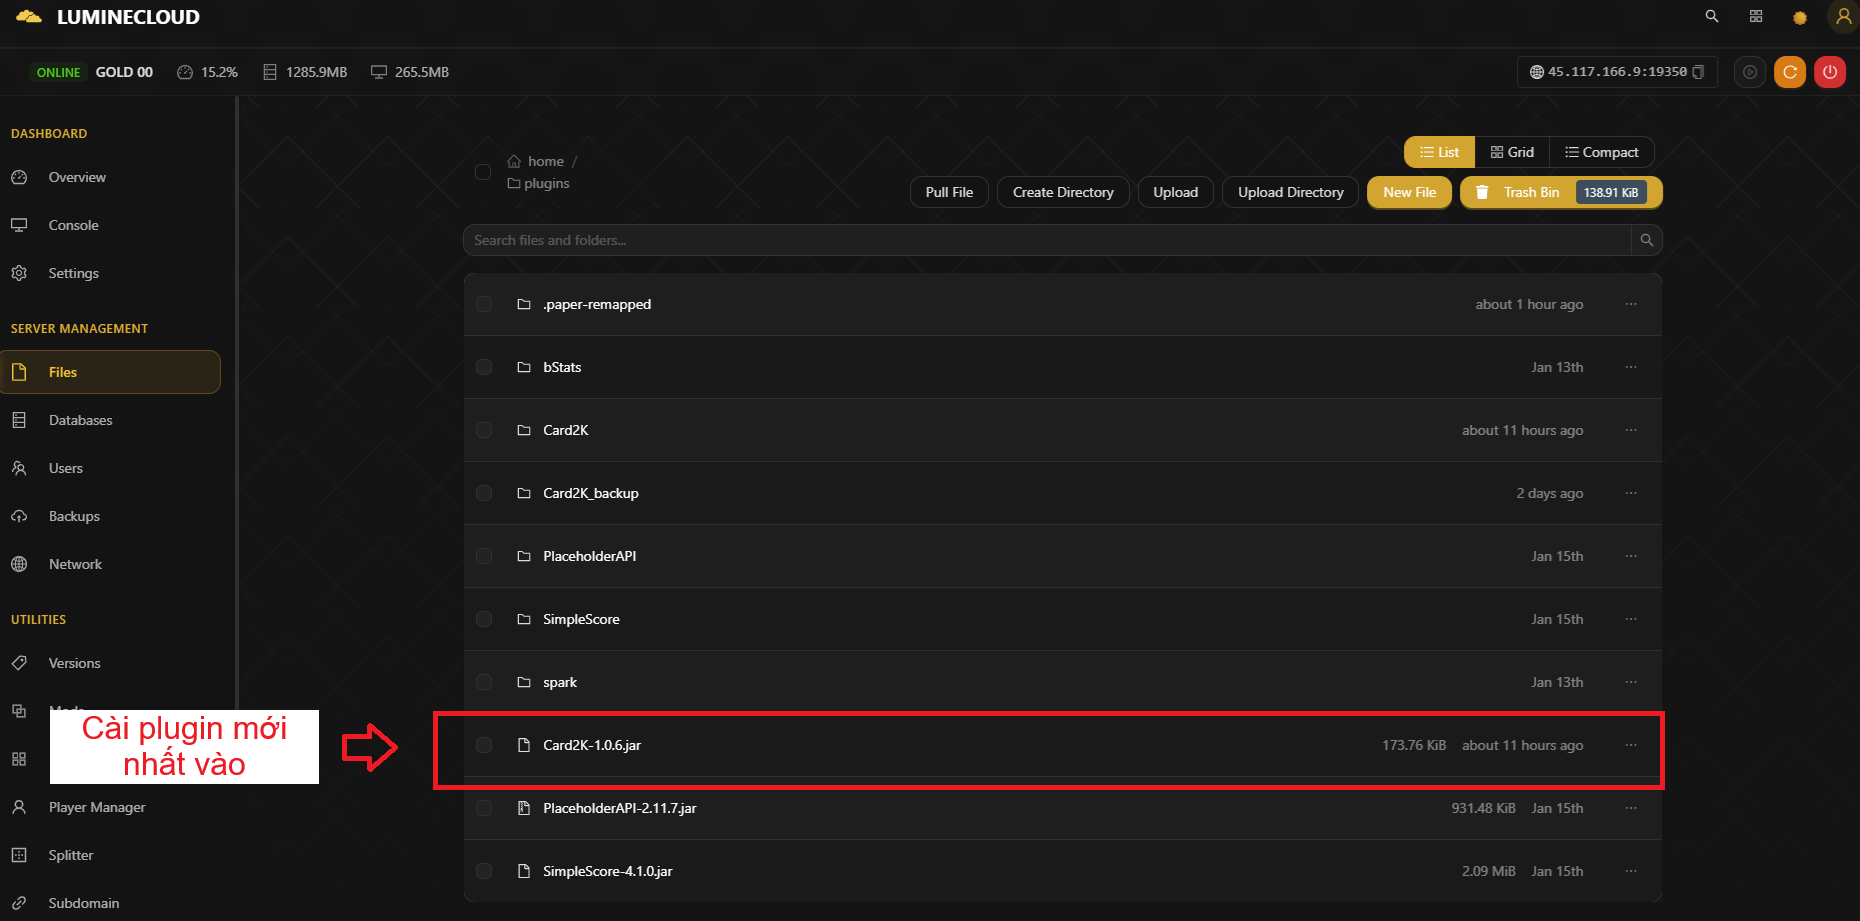1860x921 pixels.
Task: Open three-dot menu for PlaceholderAPI-2.11.7.jar
Action: click(1631, 808)
